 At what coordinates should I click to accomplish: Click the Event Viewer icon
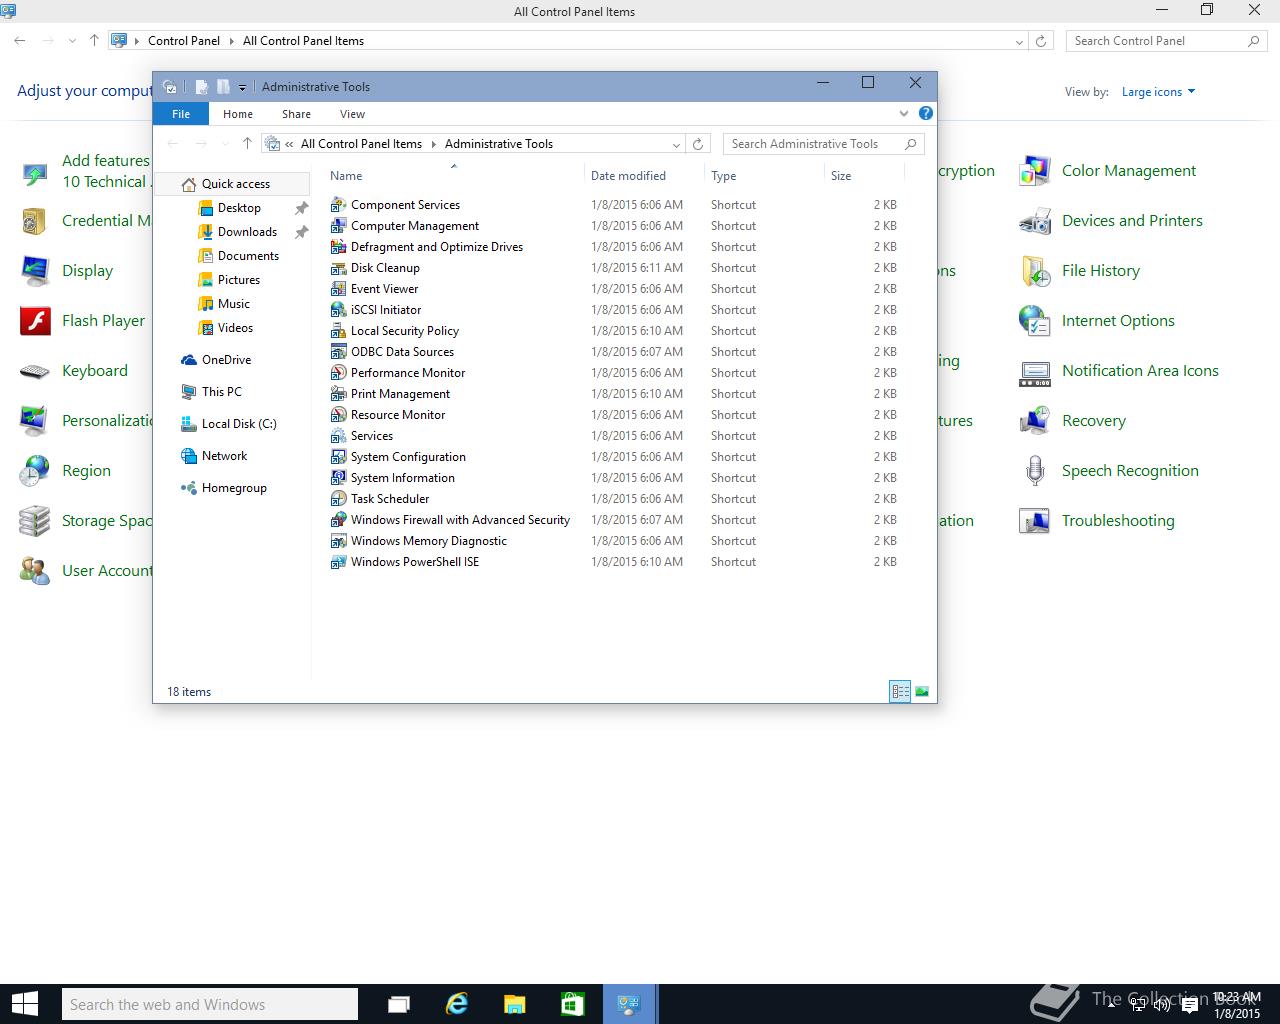coord(338,288)
